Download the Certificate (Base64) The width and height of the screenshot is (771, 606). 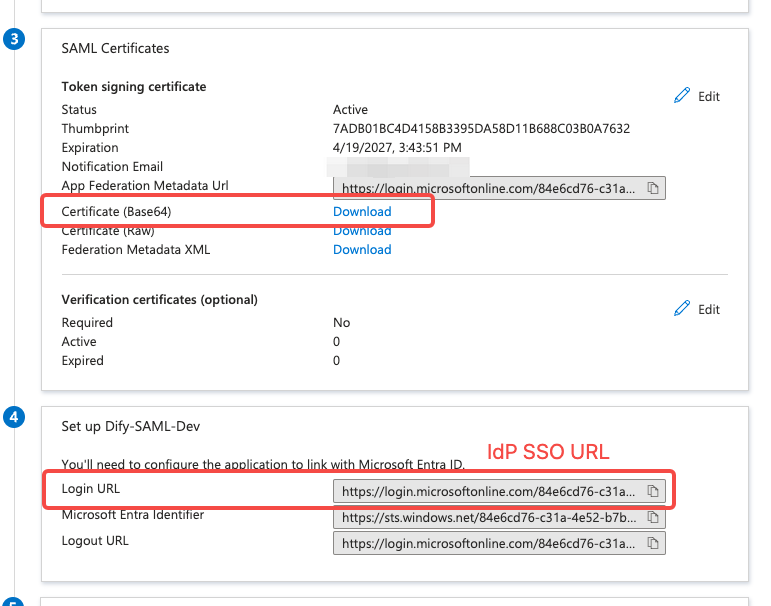pos(362,212)
